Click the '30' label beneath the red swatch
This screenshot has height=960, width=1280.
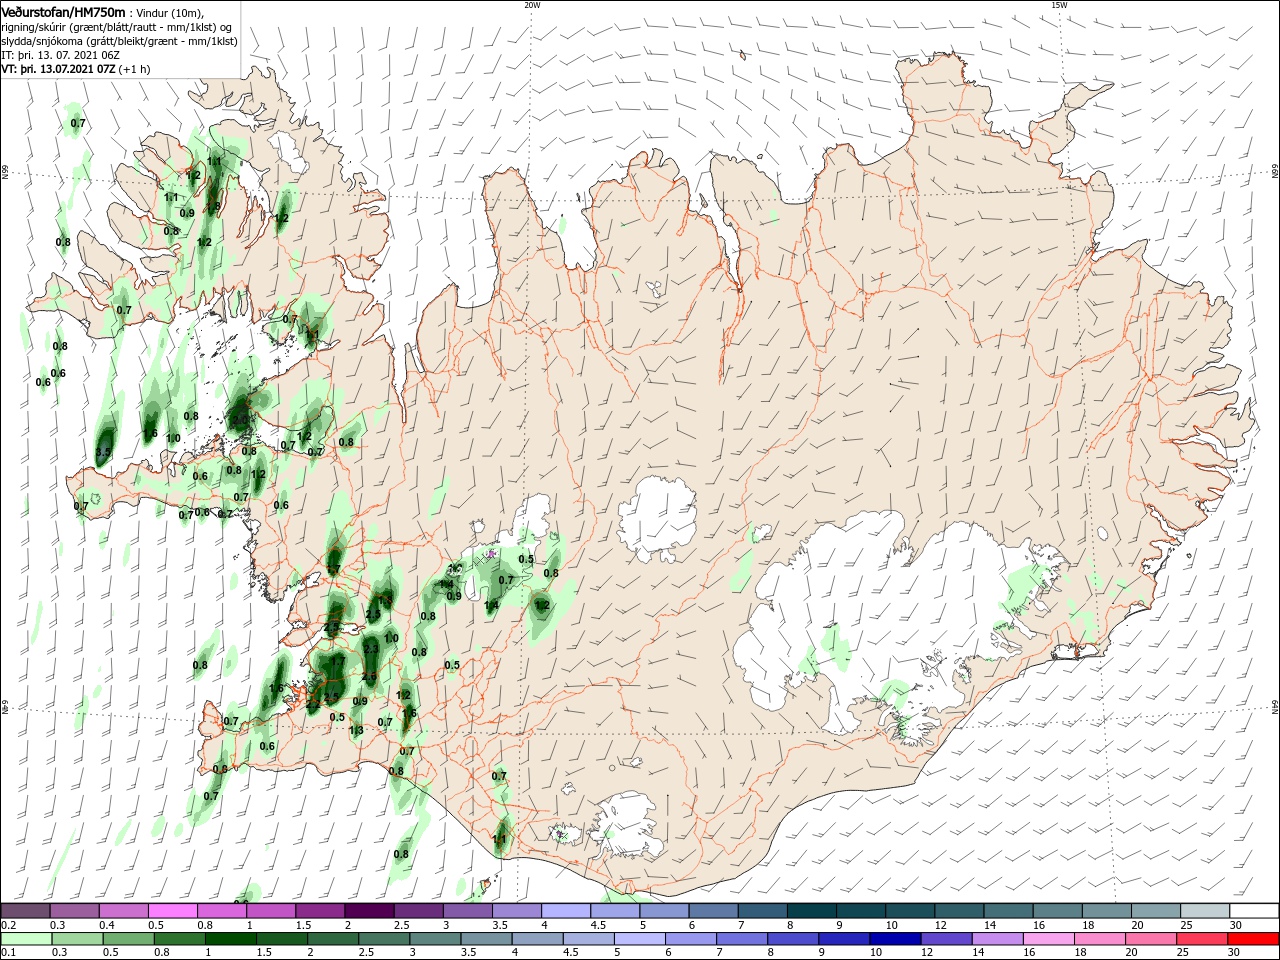(x=1236, y=953)
